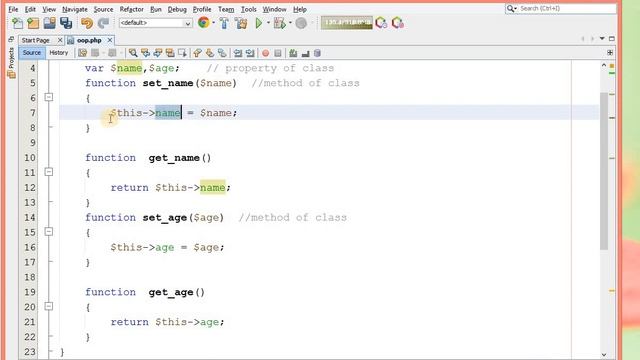
Task: Collapse the get_age code fold
Action: click(49, 306)
